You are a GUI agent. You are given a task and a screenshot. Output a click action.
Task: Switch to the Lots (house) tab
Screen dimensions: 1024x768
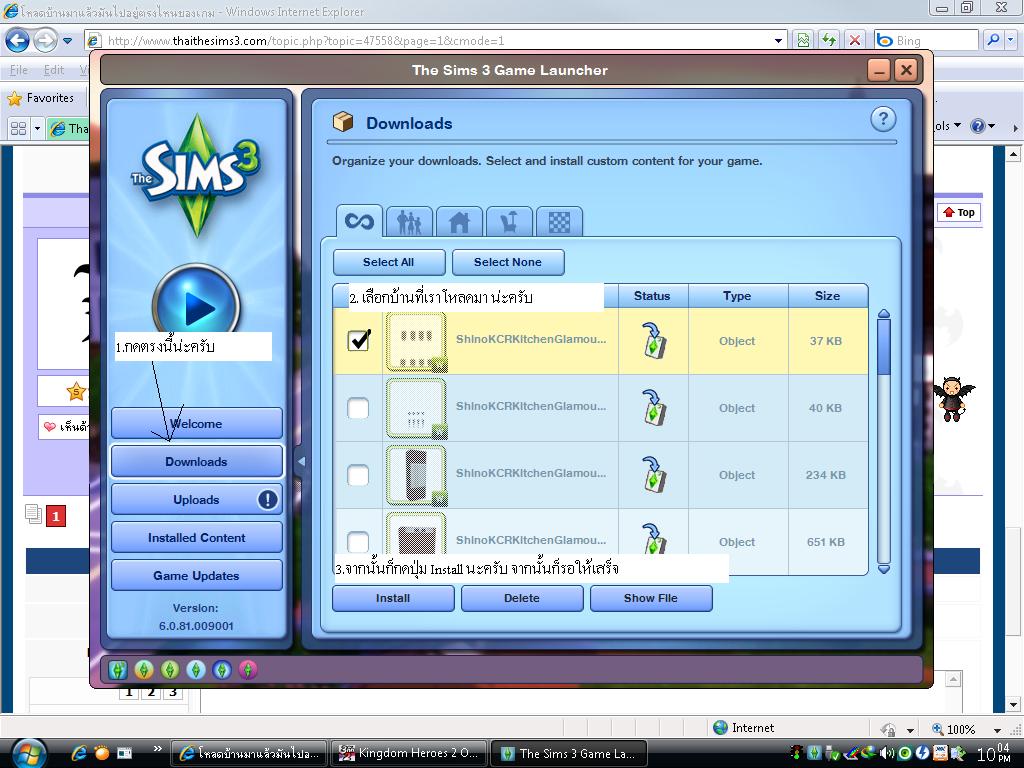459,223
